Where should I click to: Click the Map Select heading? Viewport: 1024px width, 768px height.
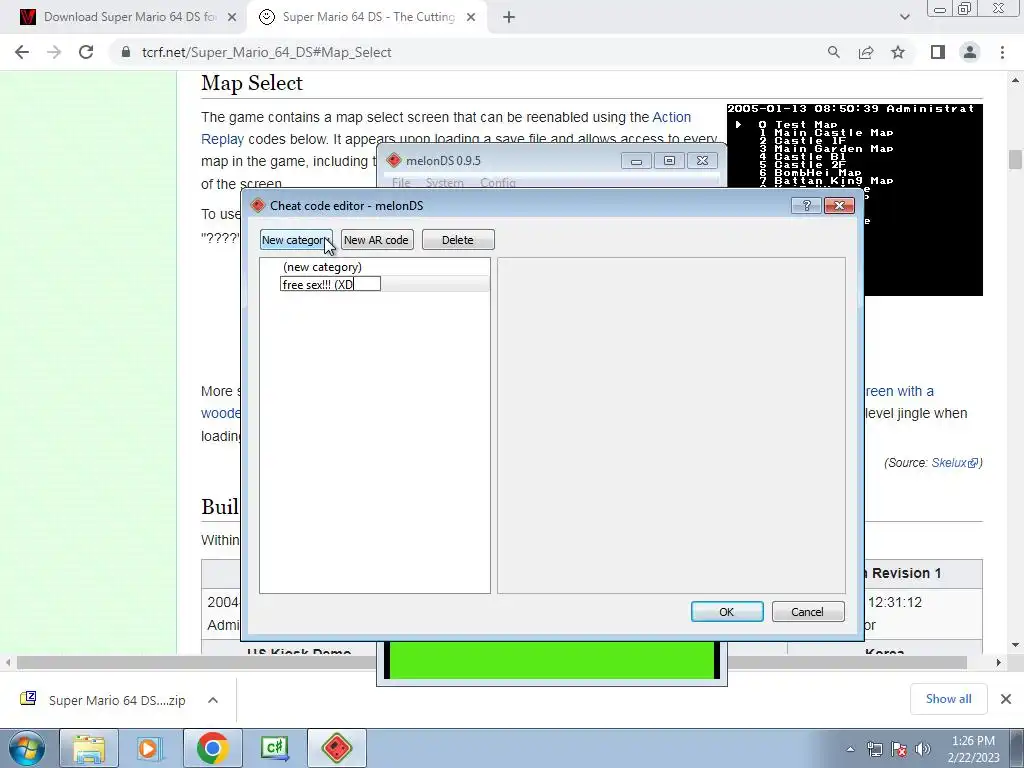click(251, 83)
